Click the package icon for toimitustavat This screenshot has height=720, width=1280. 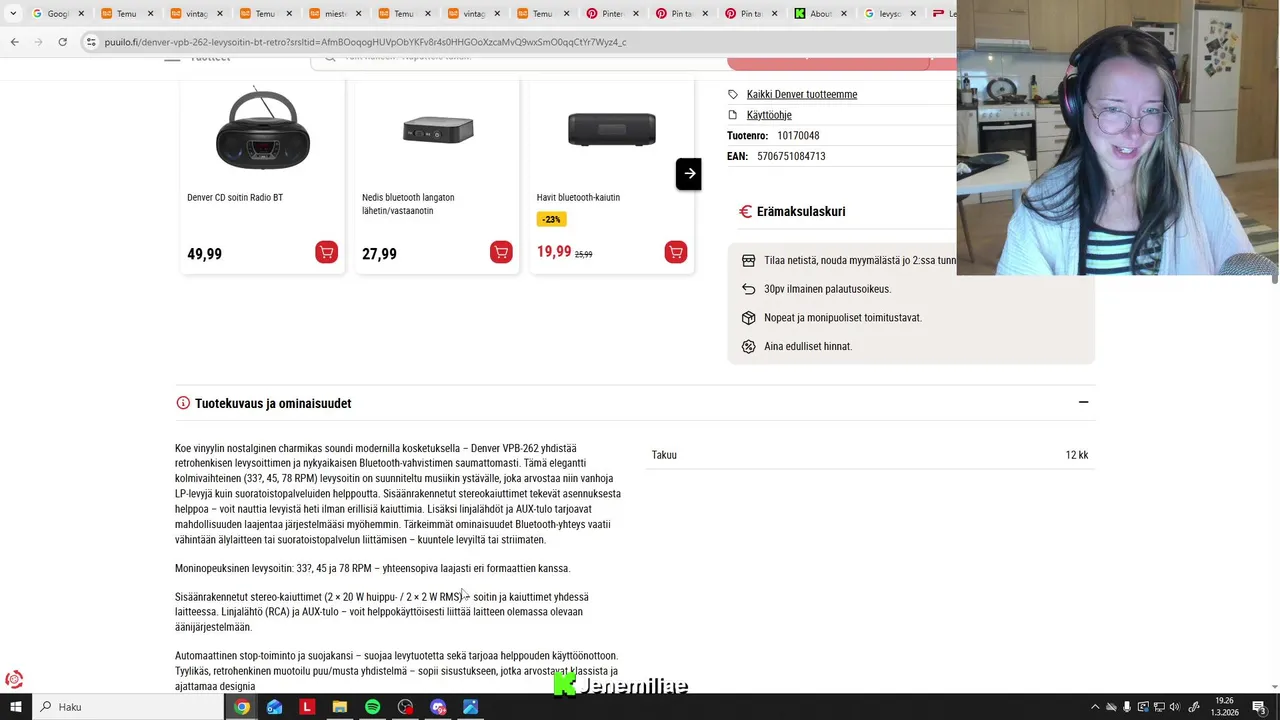coord(748,317)
